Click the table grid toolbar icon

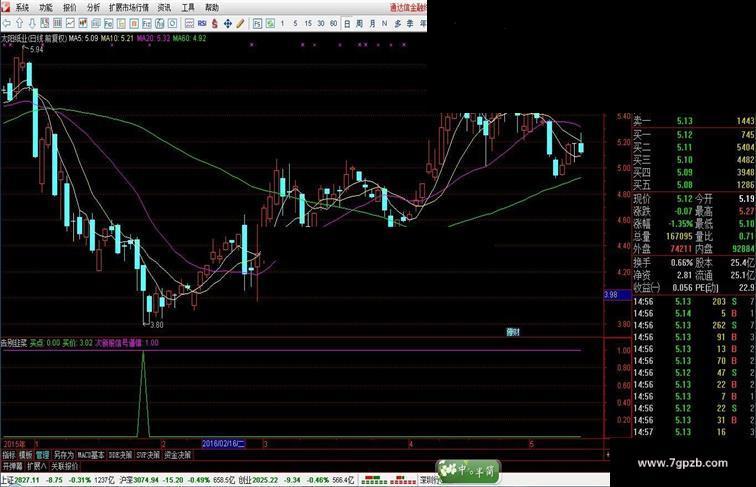tap(57, 23)
